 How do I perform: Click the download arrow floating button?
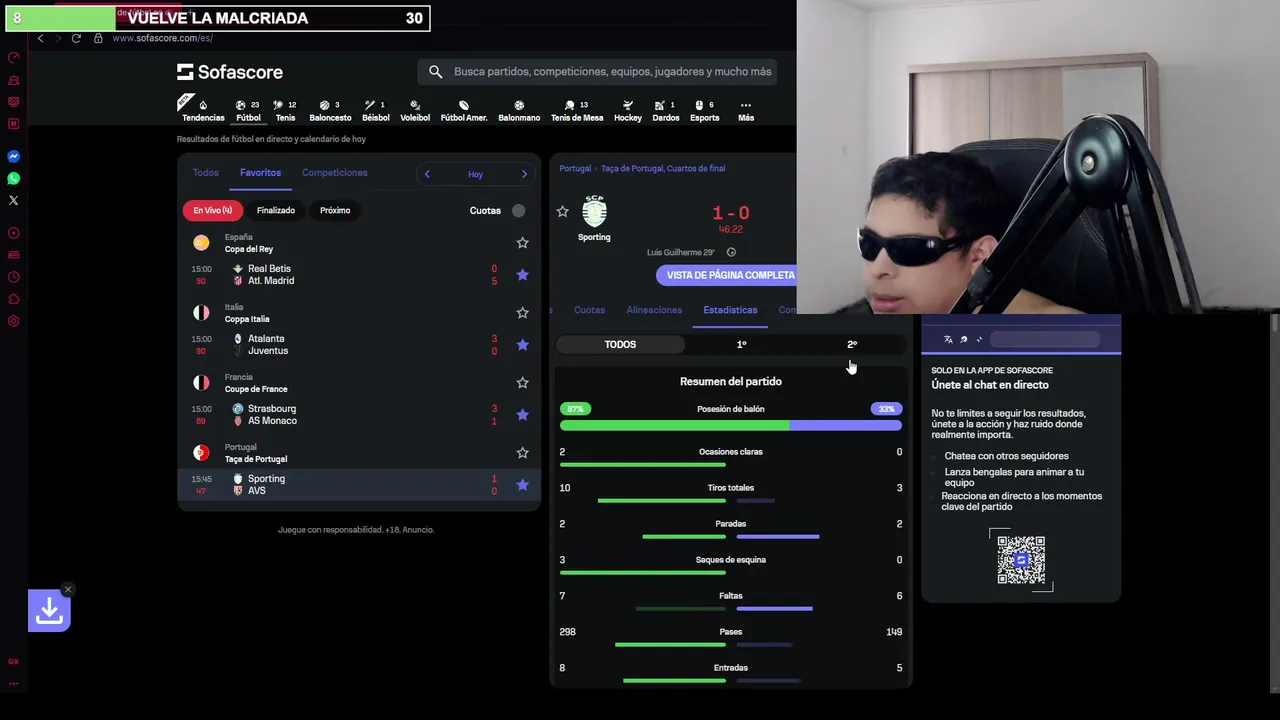[49, 610]
